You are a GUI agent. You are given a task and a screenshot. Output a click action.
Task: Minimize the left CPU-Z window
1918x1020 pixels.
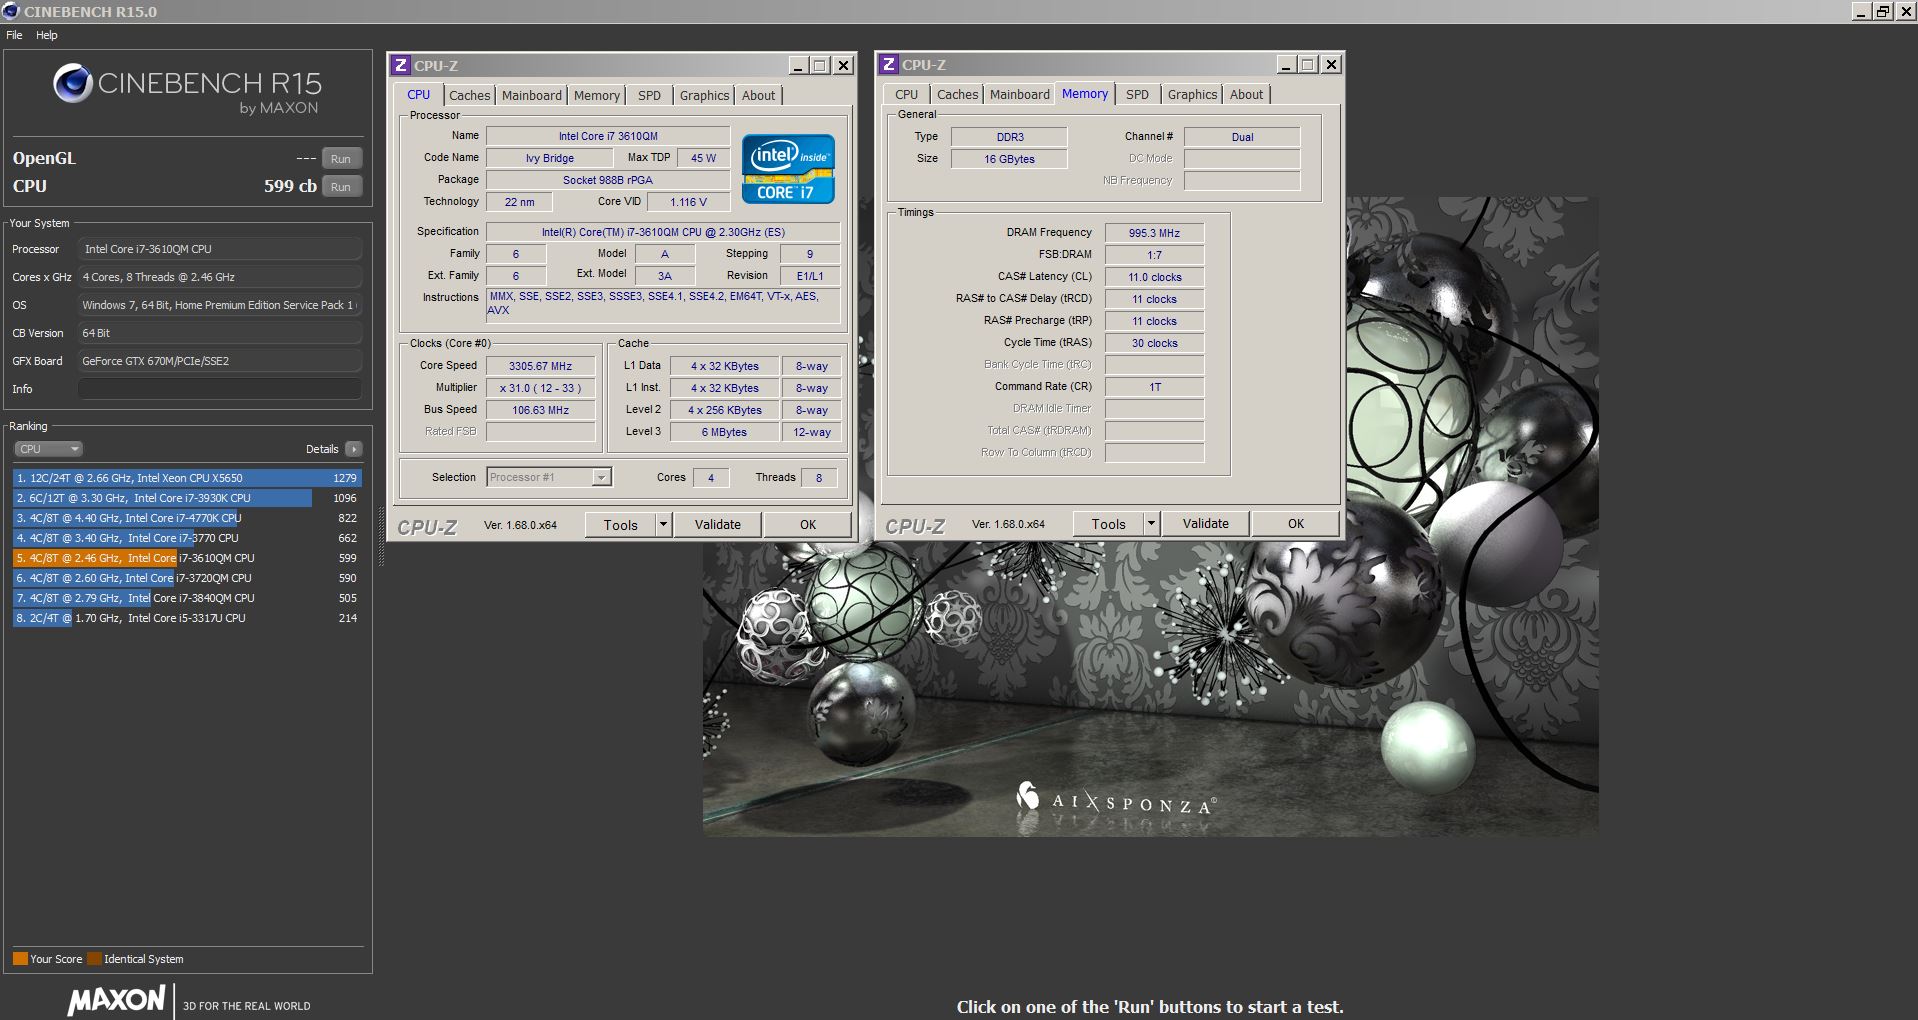[x=798, y=65]
